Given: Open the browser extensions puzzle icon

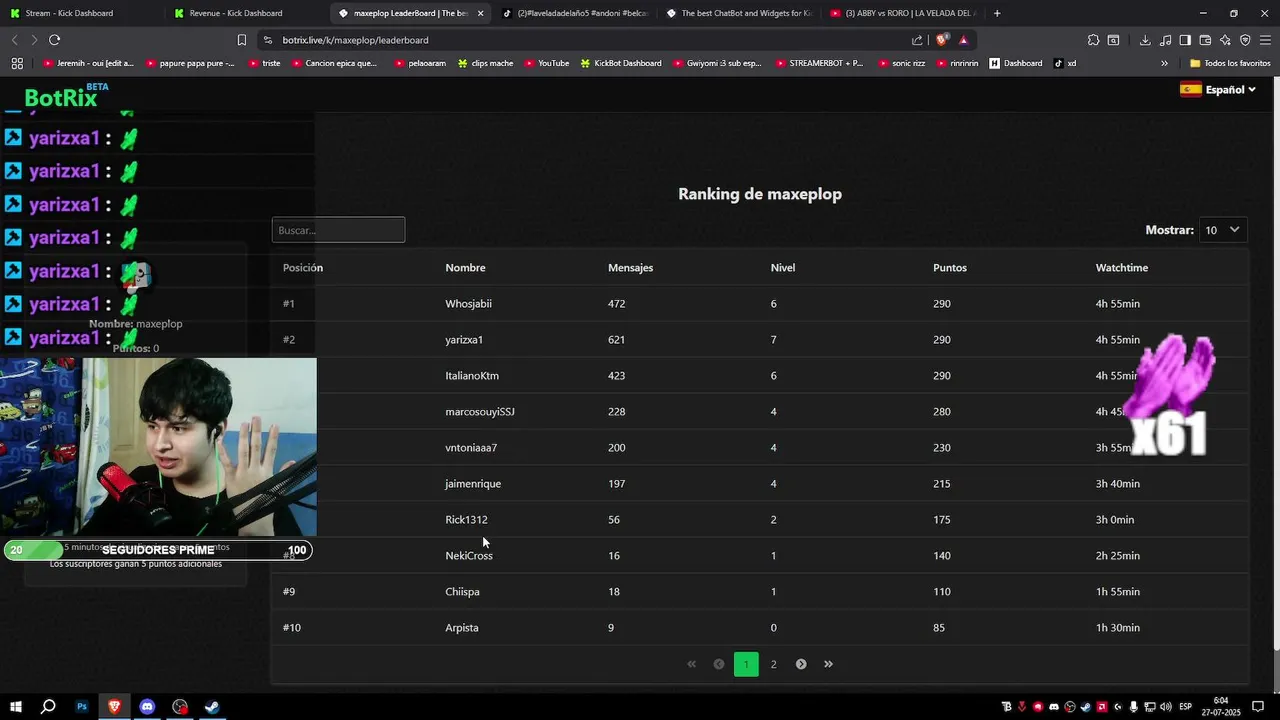Looking at the screenshot, I should pos(1093,40).
